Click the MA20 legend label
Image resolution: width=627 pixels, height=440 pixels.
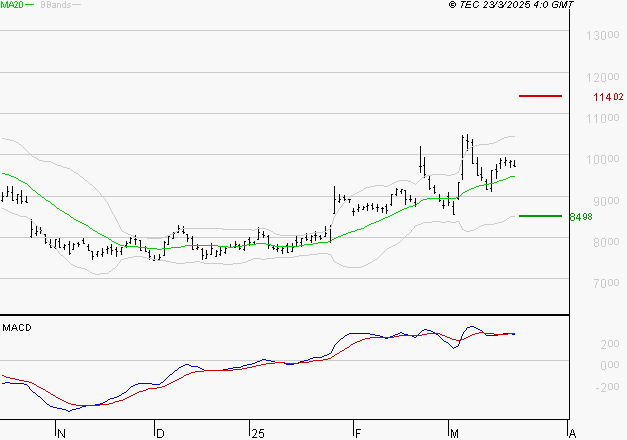tap(12, 5)
